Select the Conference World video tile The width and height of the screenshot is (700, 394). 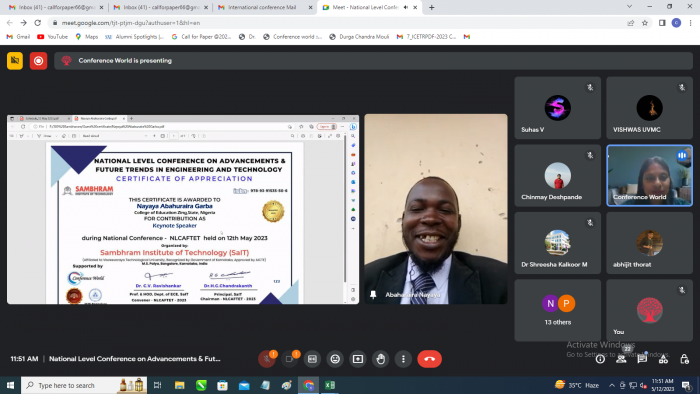[x=649, y=175]
